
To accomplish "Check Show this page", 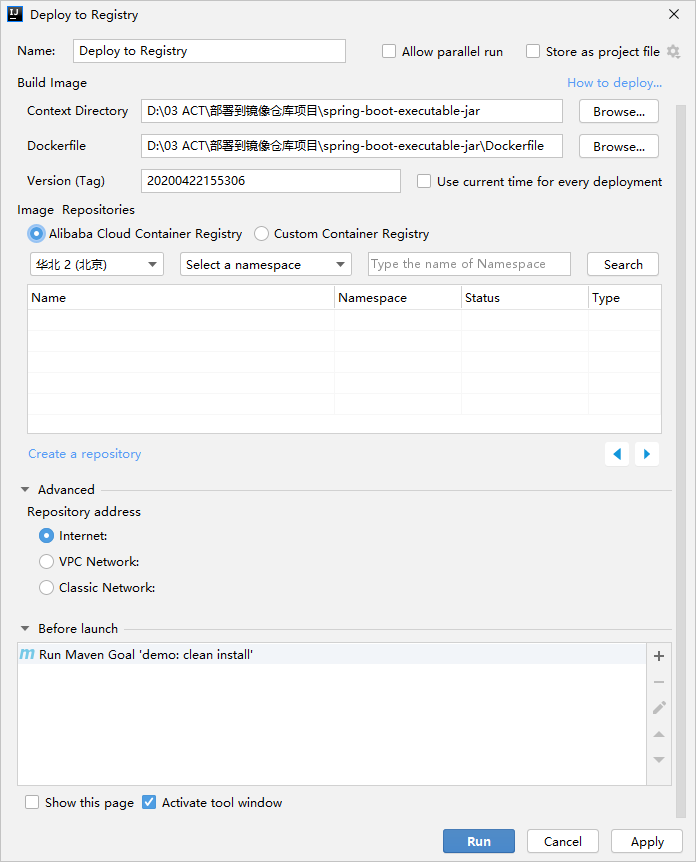I will click(x=32, y=802).
